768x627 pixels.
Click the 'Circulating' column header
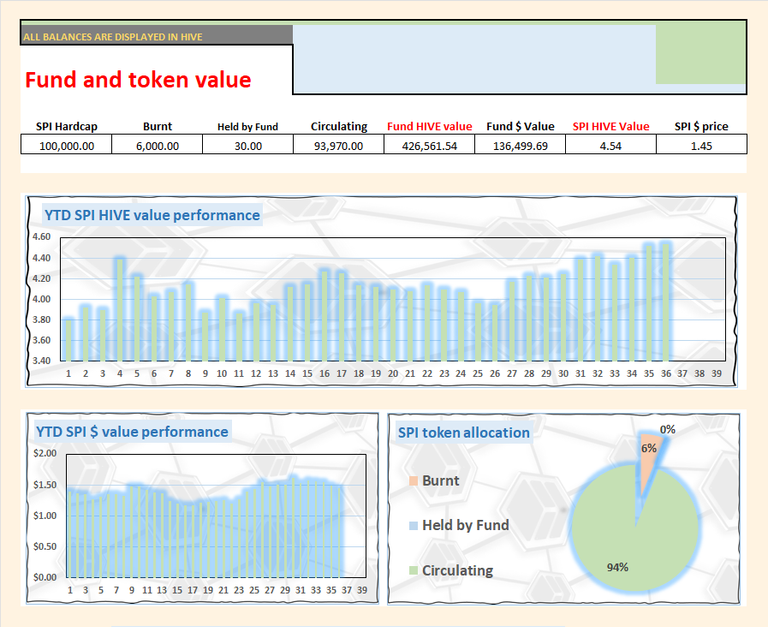pos(339,126)
